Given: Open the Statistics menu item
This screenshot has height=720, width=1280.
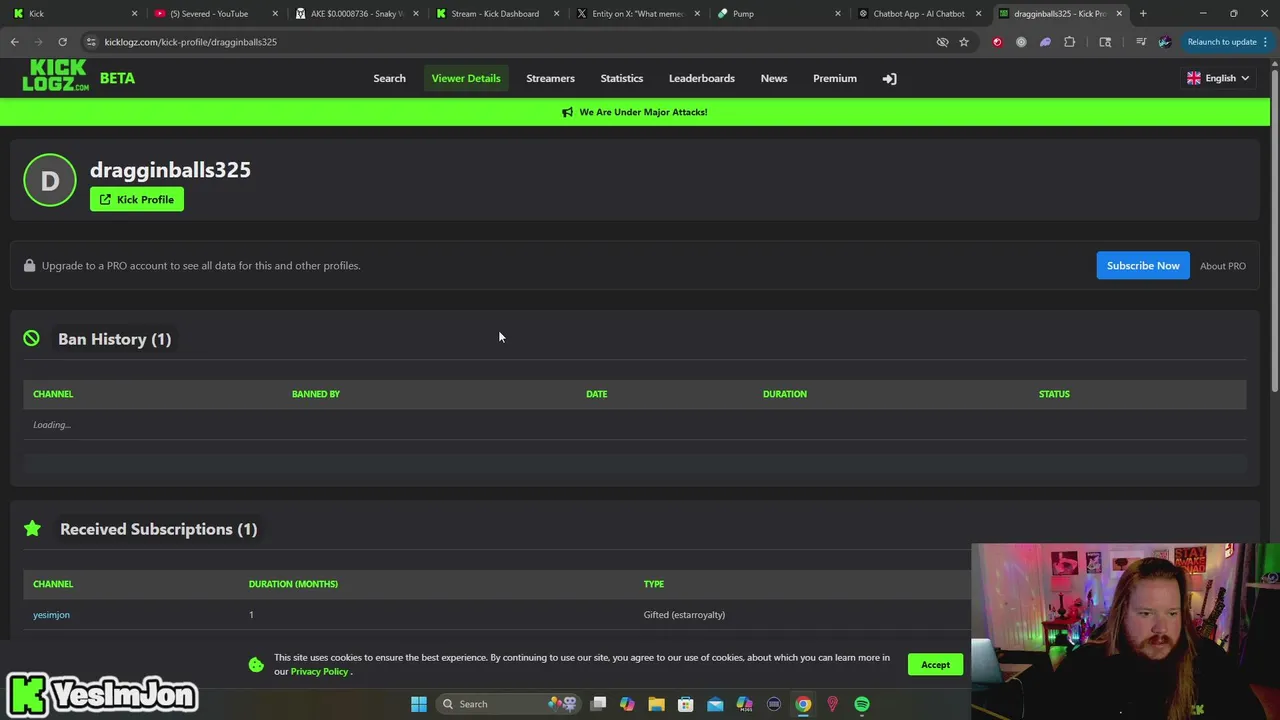Looking at the screenshot, I should tap(621, 78).
